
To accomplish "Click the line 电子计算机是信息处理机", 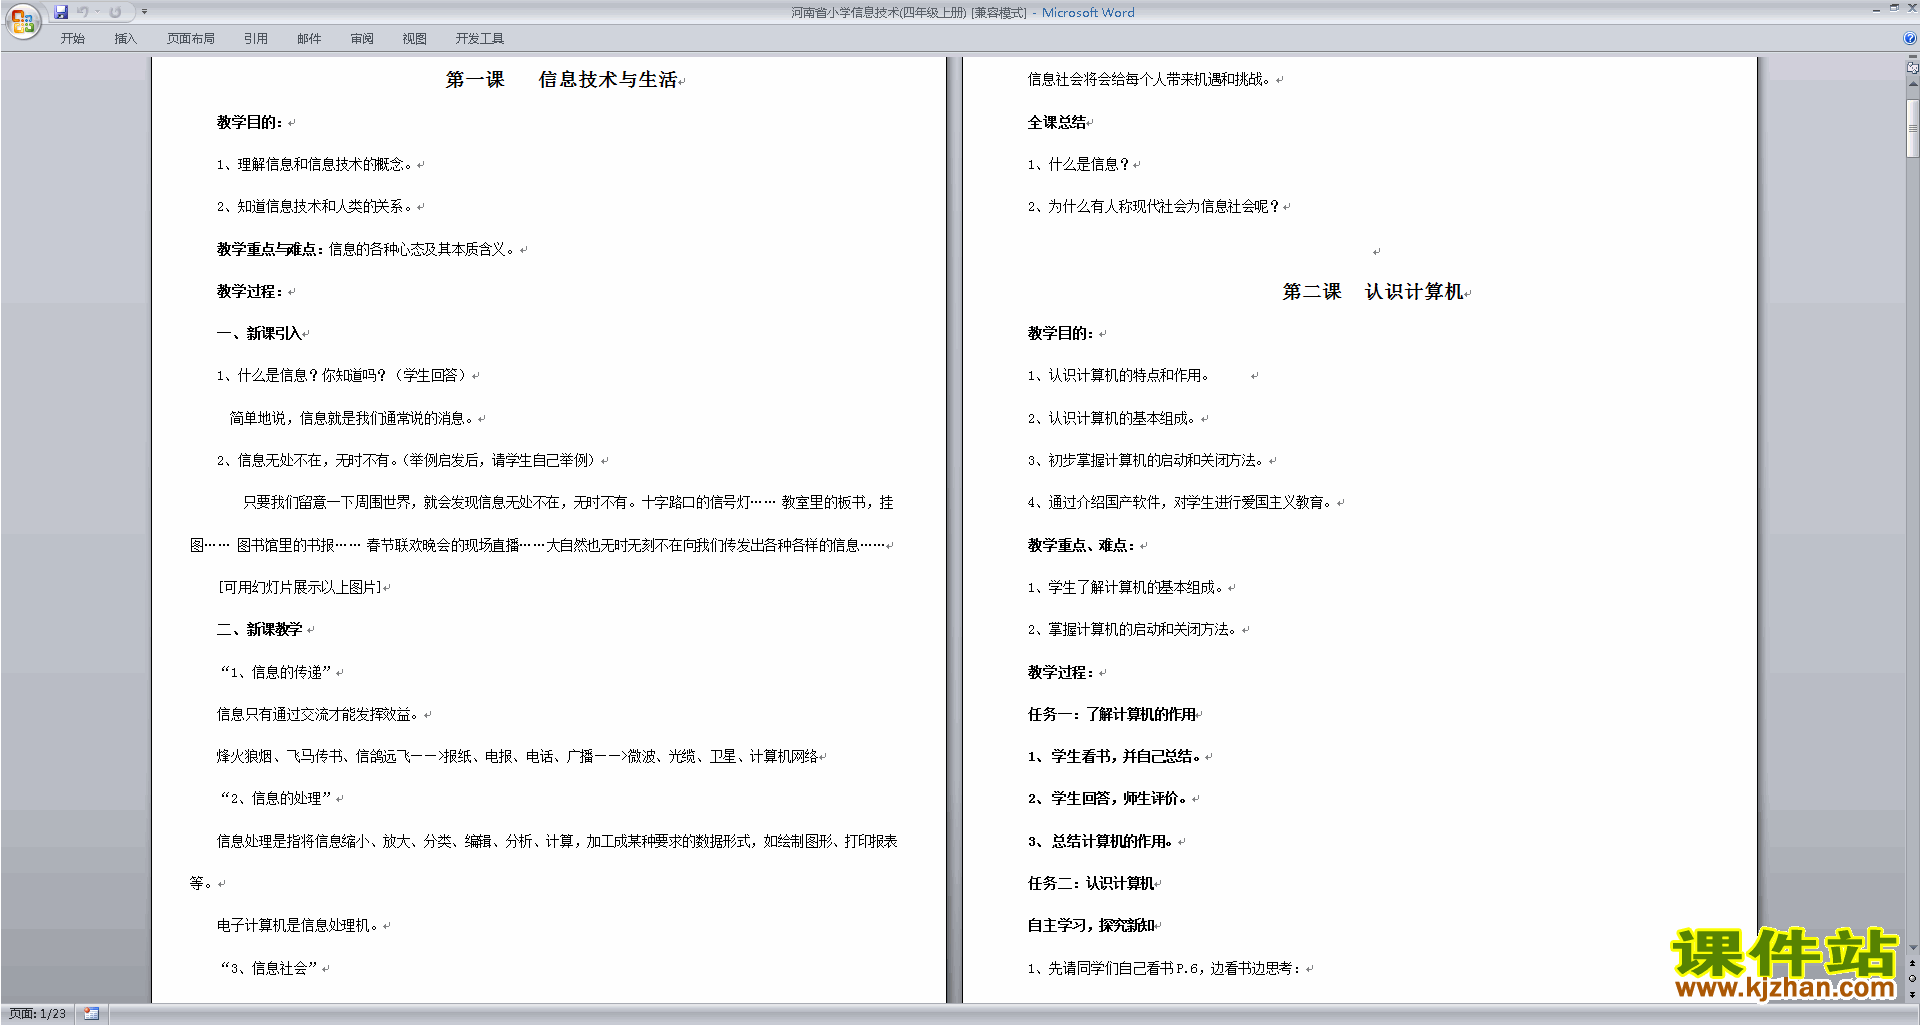I will click(299, 926).
